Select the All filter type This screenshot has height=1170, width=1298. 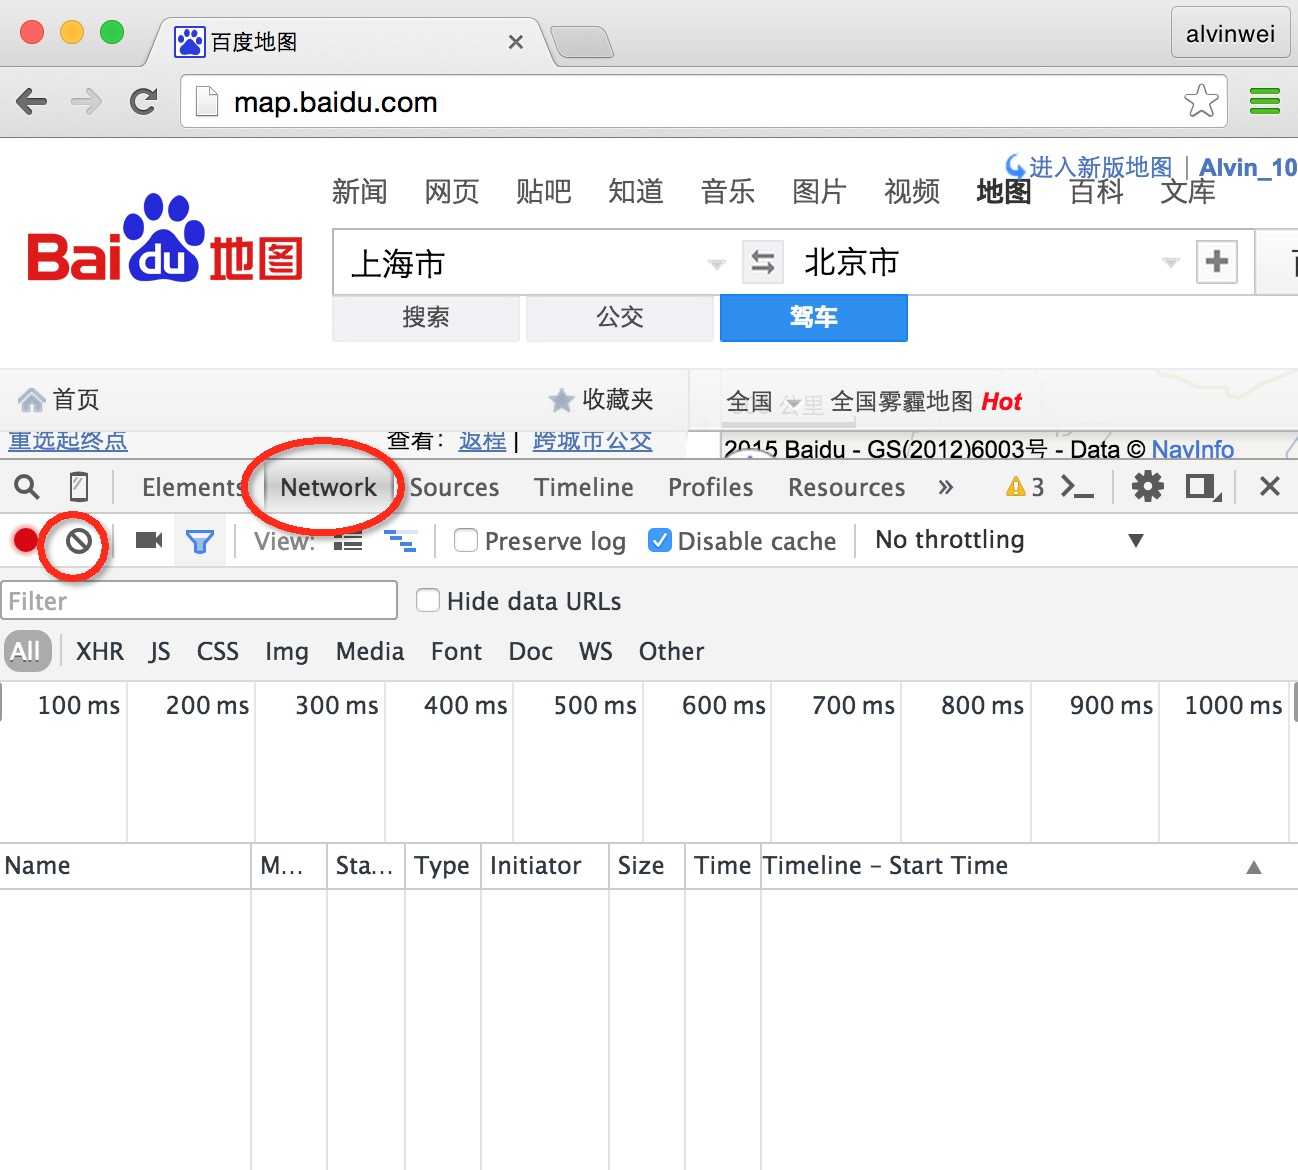[26, 651]
